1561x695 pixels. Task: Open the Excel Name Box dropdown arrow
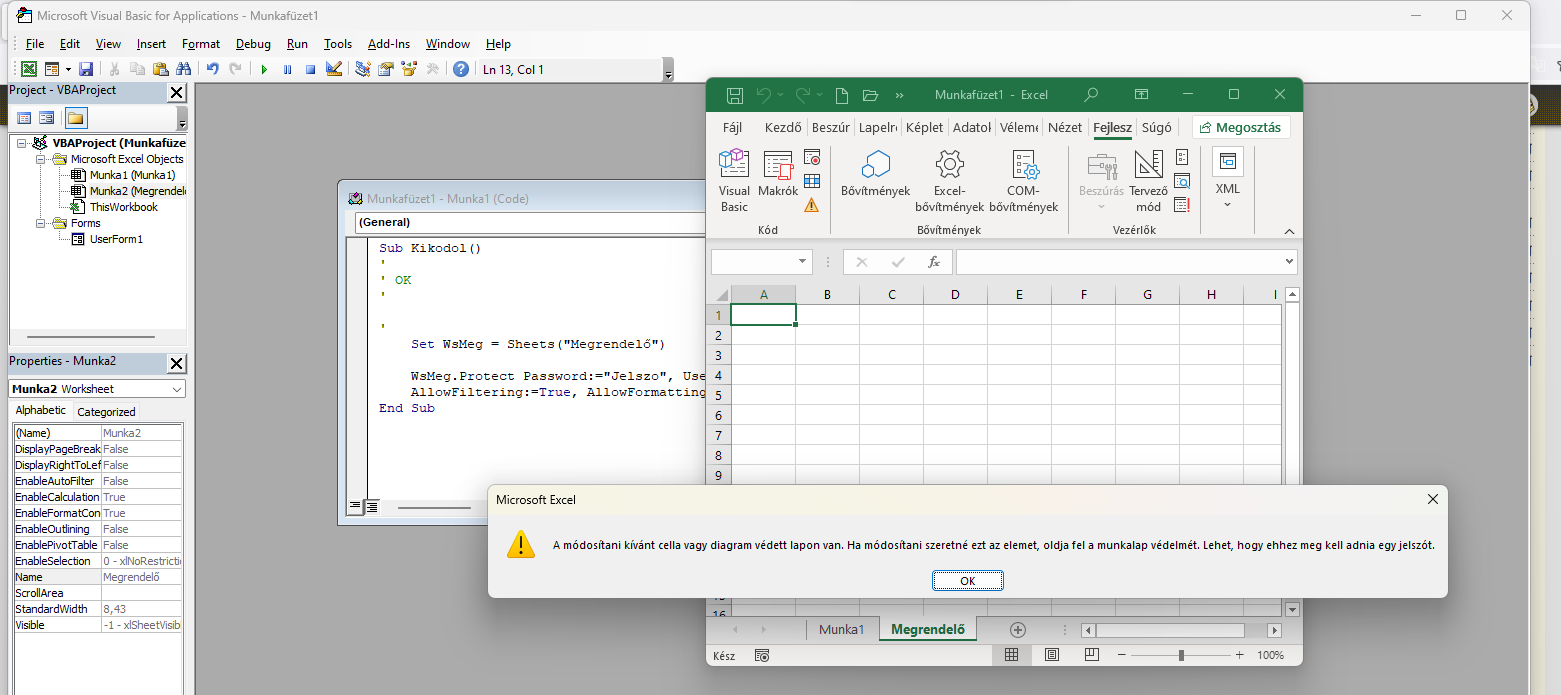click(x=803, y=262)
